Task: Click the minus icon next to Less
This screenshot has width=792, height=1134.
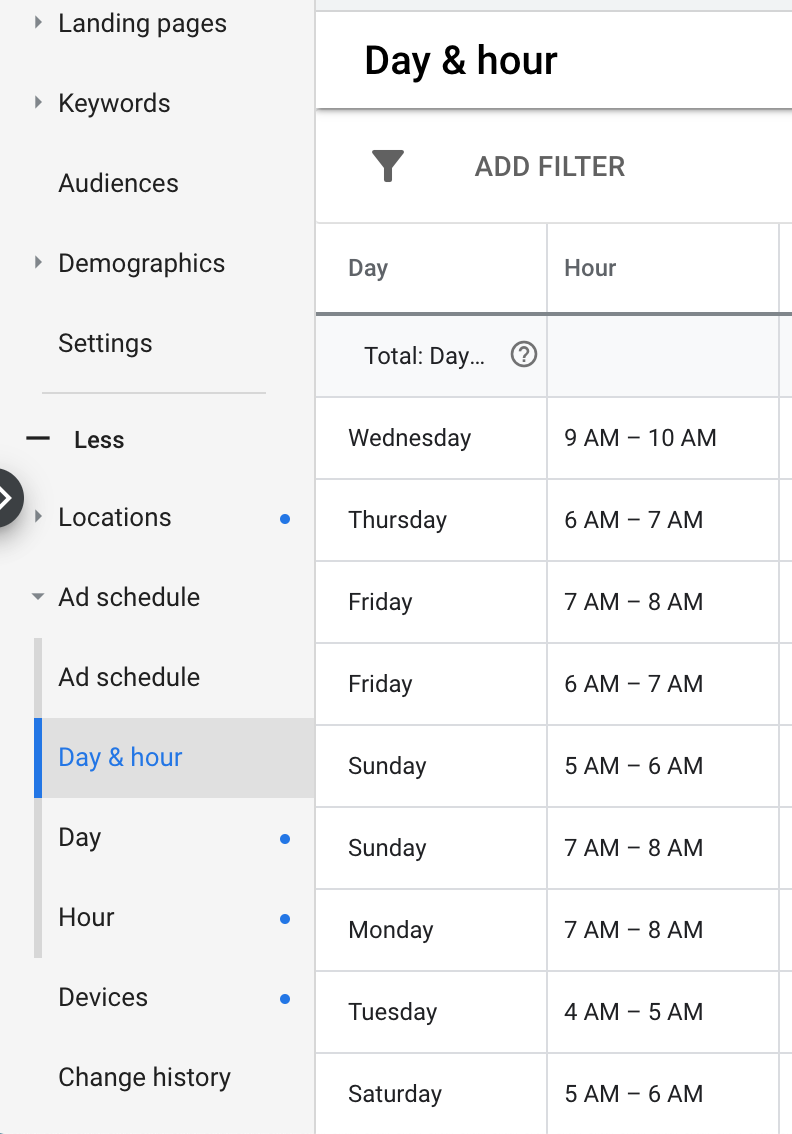Action: click(38, 438)
